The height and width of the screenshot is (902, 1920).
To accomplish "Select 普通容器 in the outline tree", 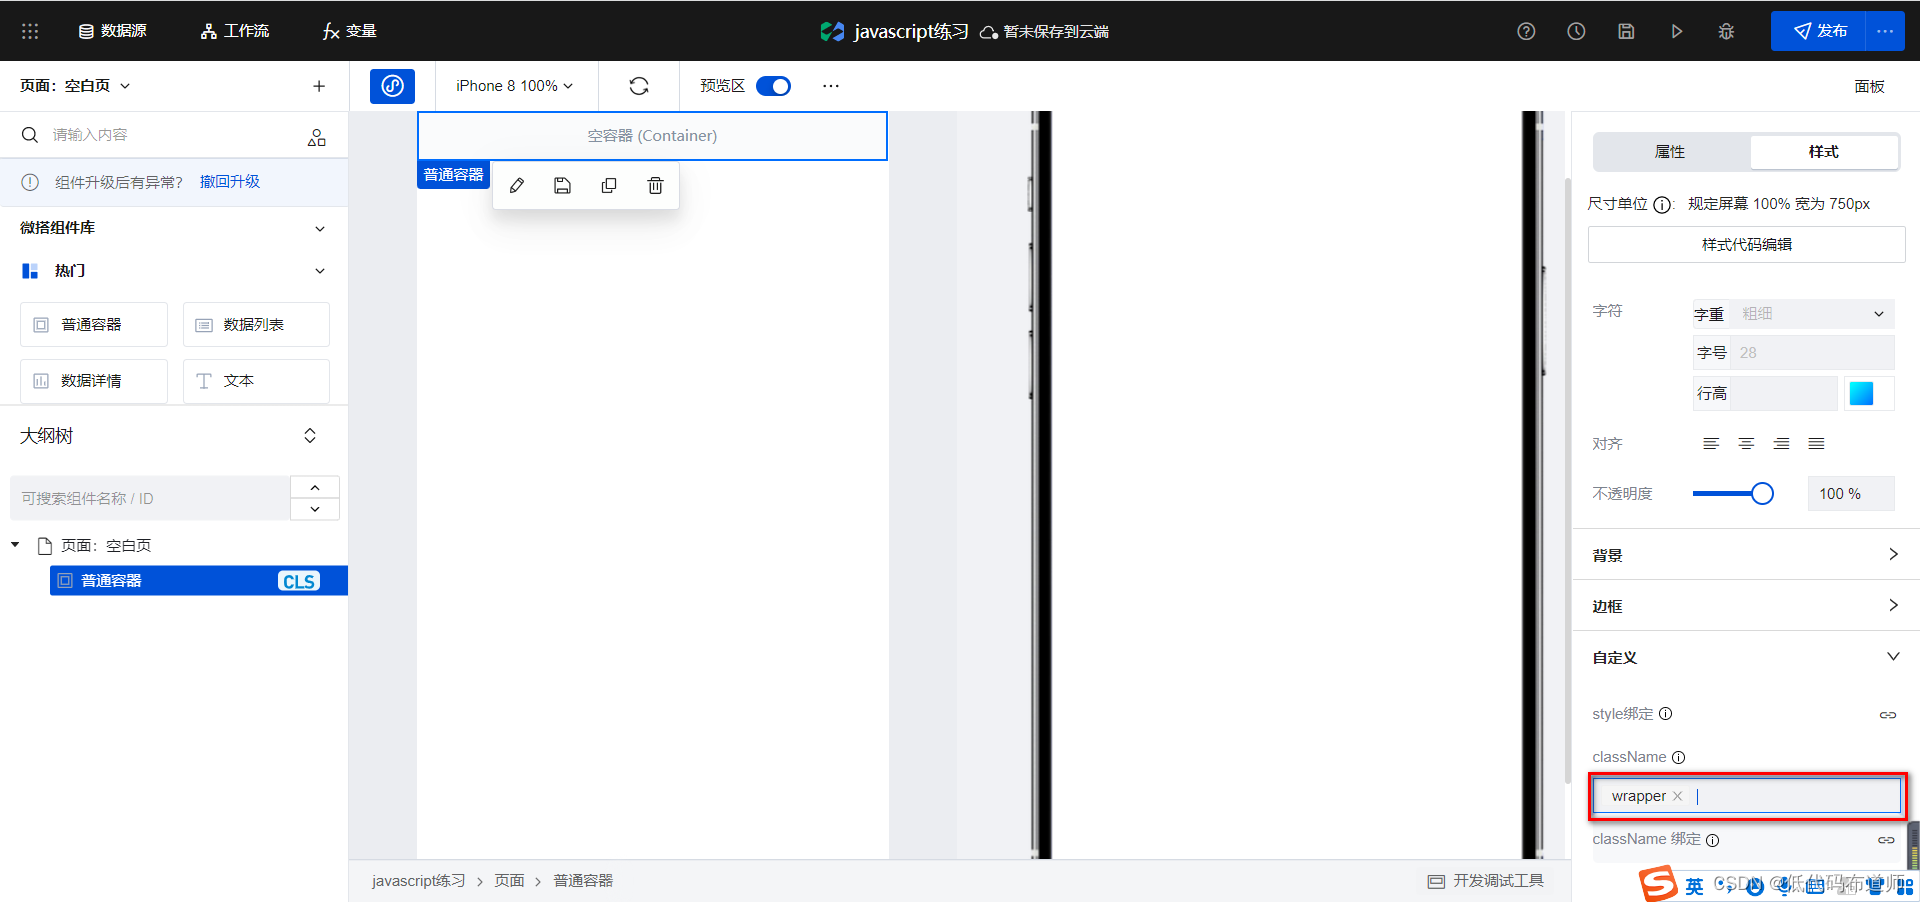I will point(199,581).
